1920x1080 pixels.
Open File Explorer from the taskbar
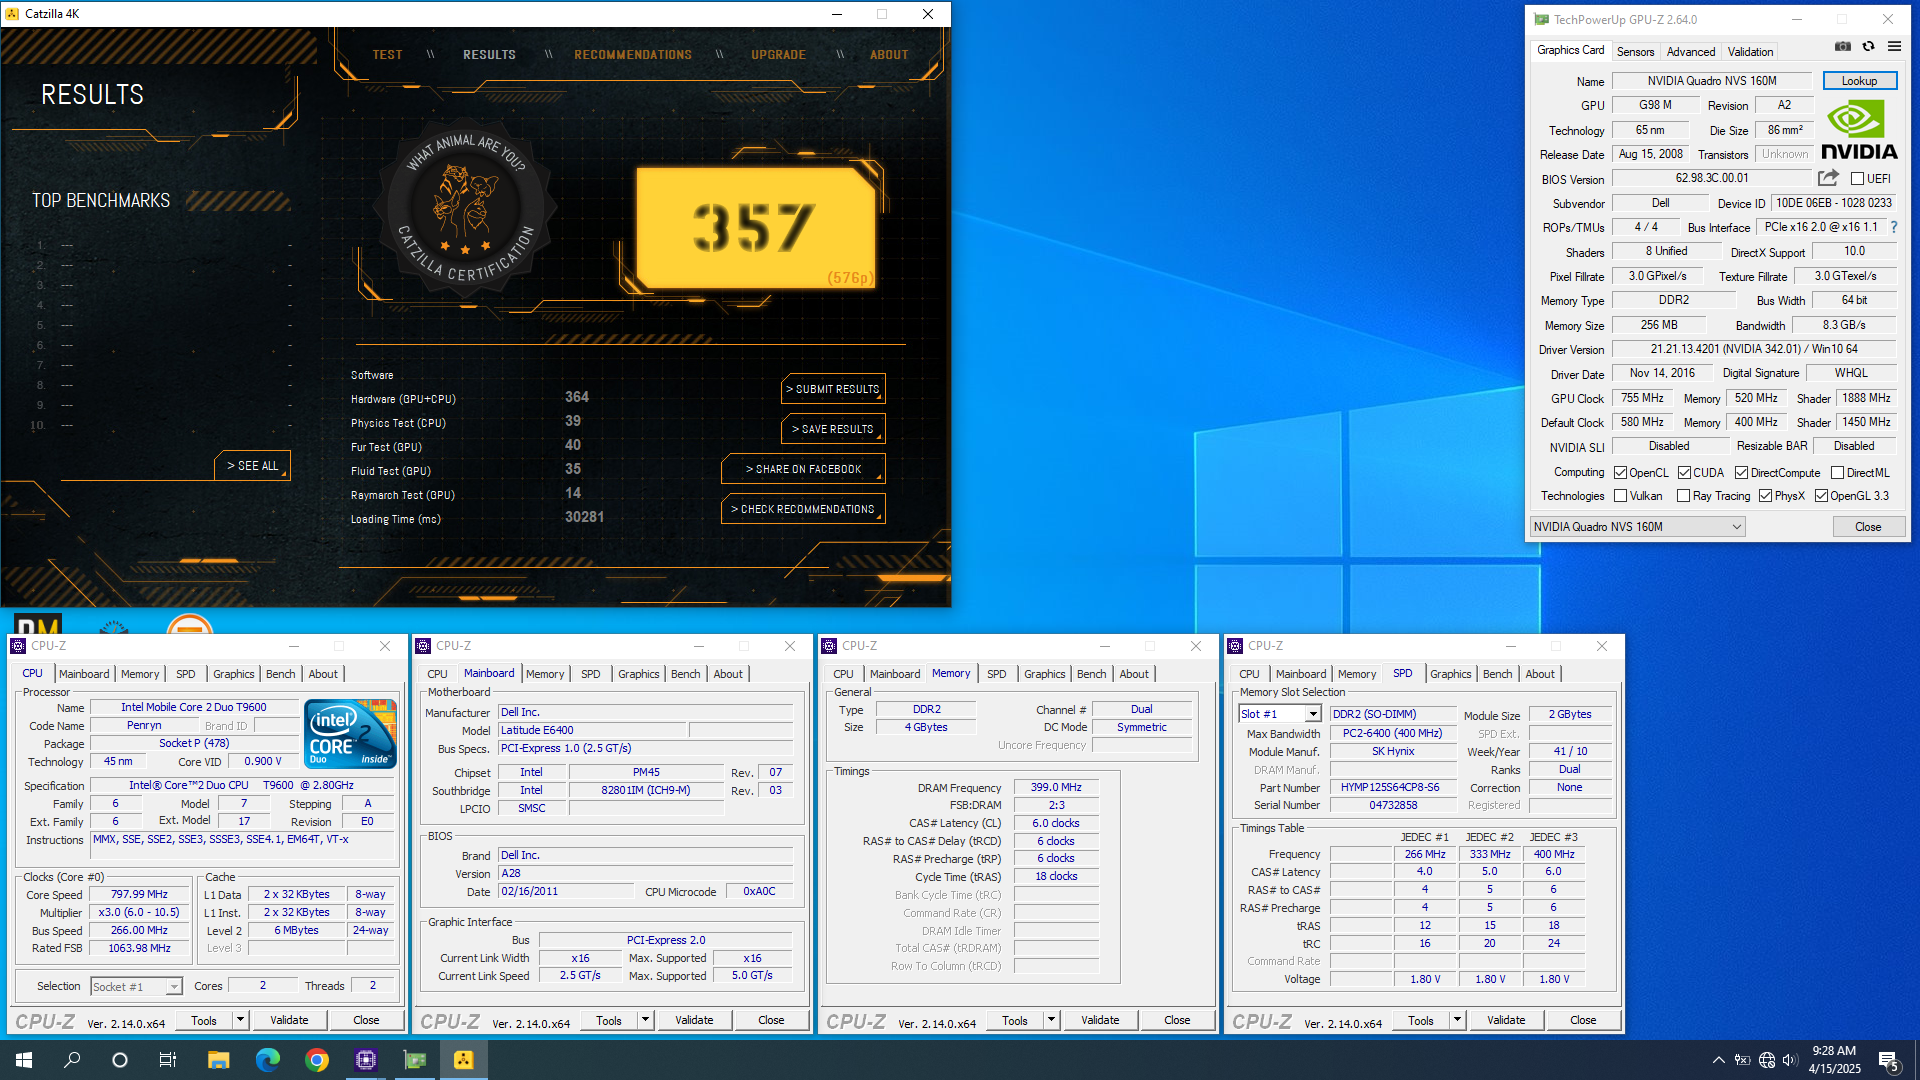click(218, 1060)
